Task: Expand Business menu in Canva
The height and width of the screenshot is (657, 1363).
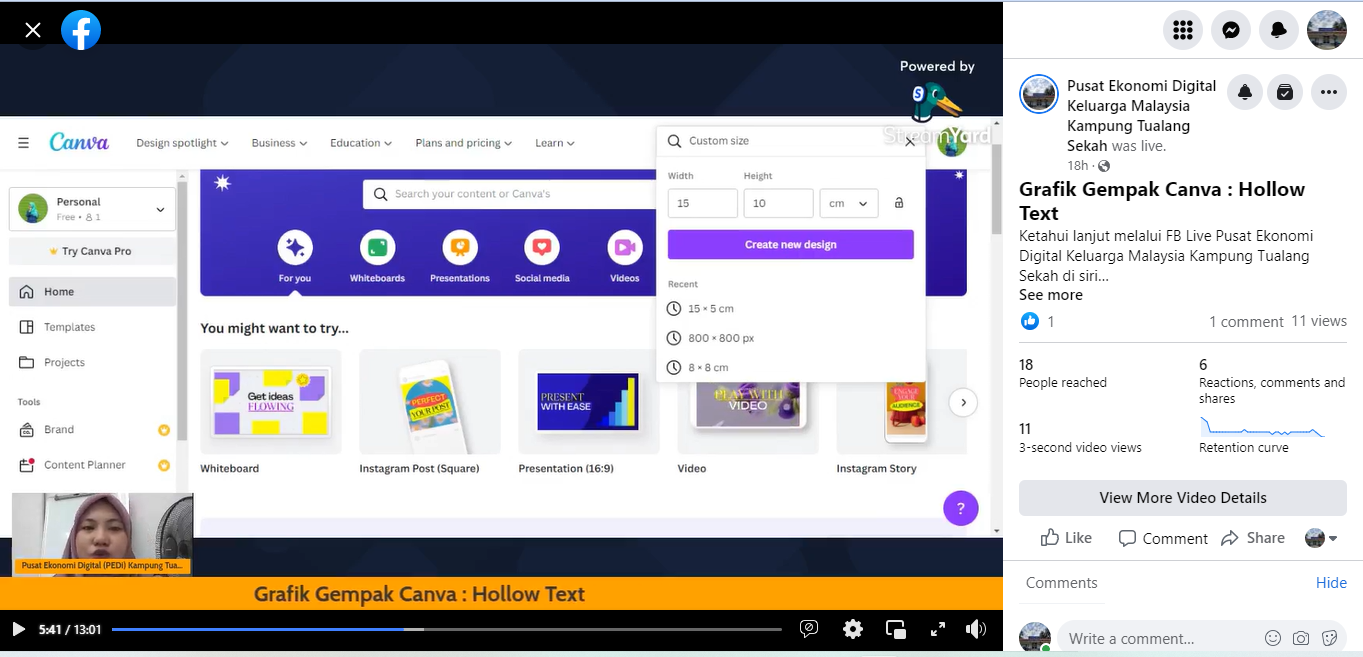Action: [x=279, y=143]
